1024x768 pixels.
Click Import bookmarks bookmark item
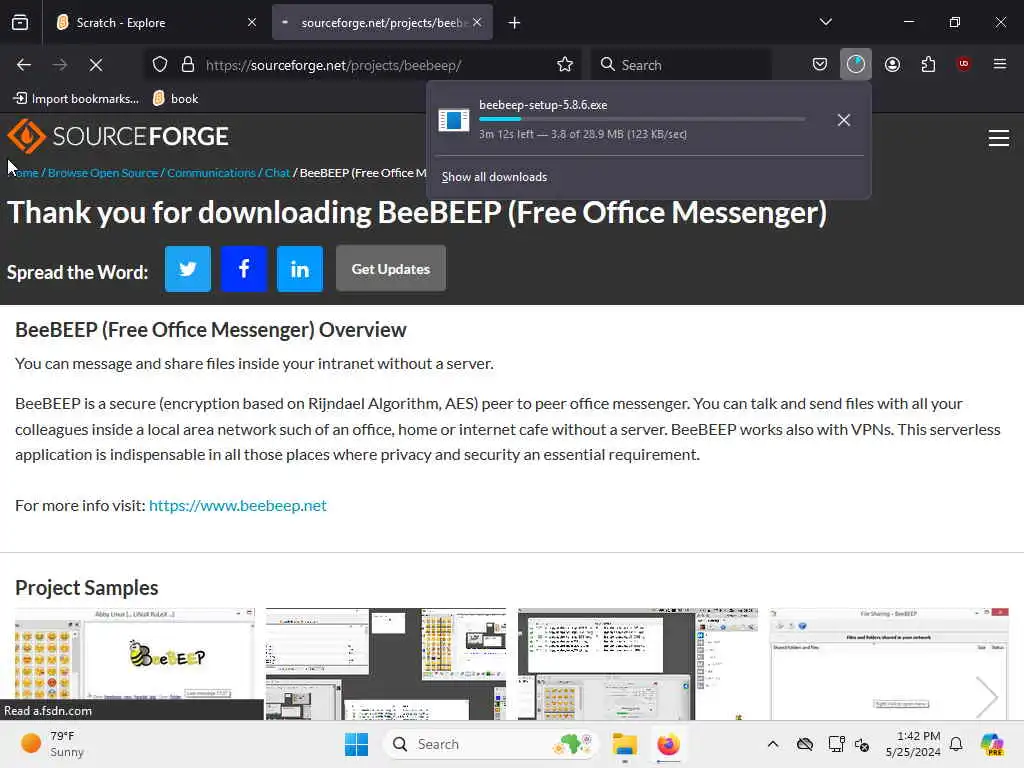pyautogui.click(x=76, y=99)
